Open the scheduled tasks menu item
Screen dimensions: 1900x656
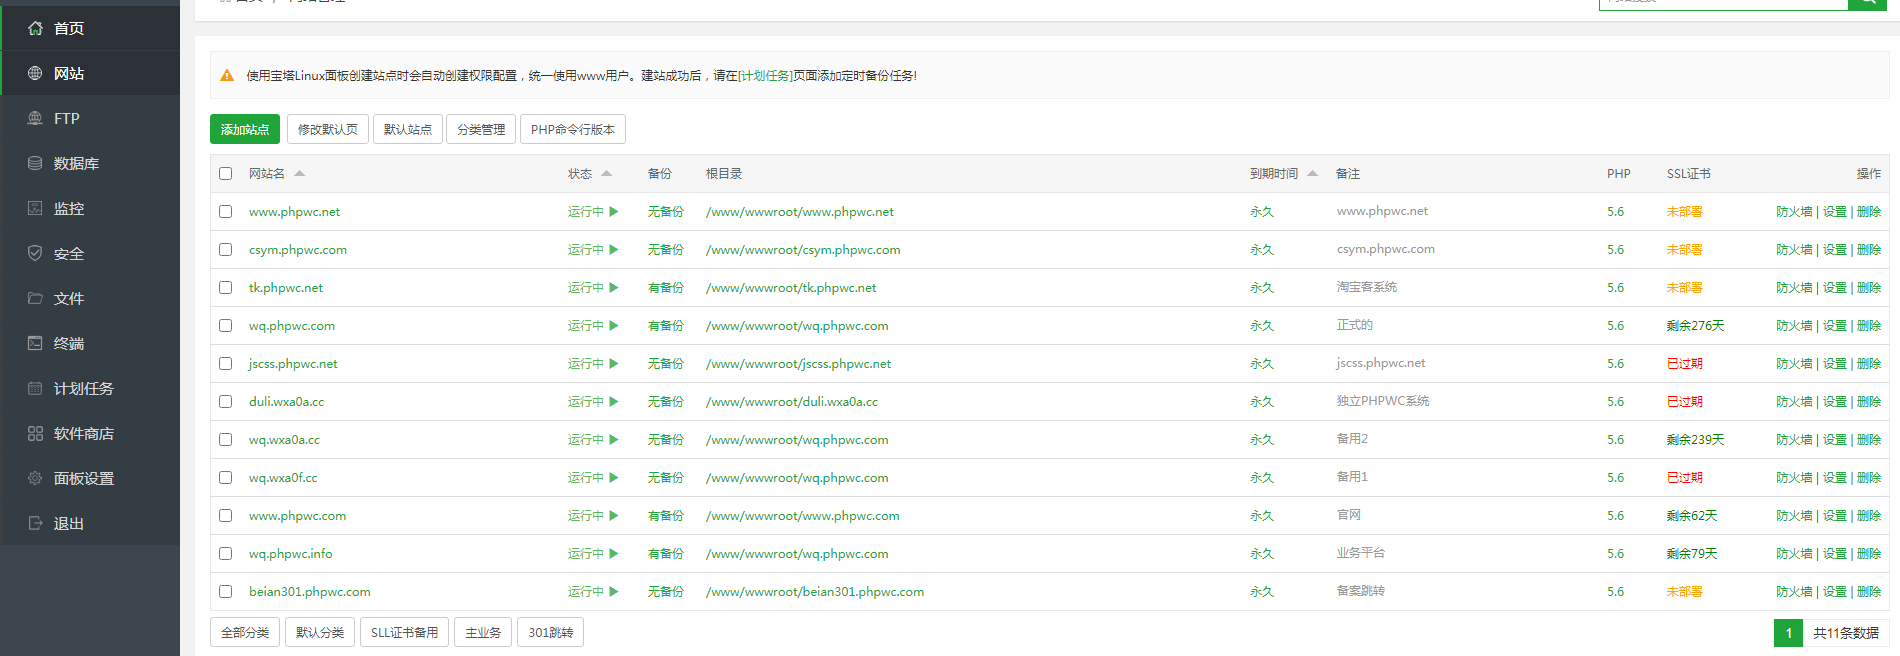(x=84, y=388)
